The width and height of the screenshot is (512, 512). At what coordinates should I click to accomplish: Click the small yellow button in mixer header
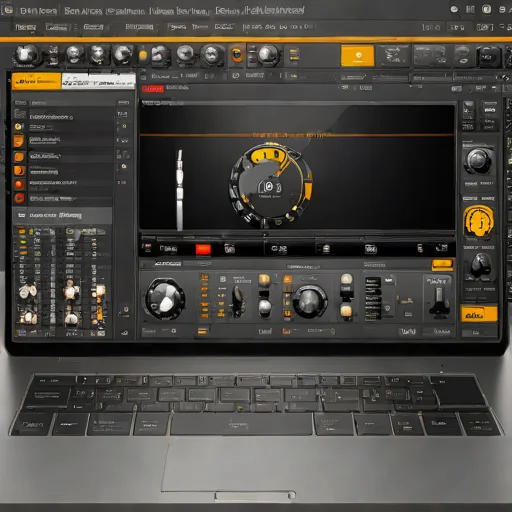pyautogui.click(x=442, y=264)
